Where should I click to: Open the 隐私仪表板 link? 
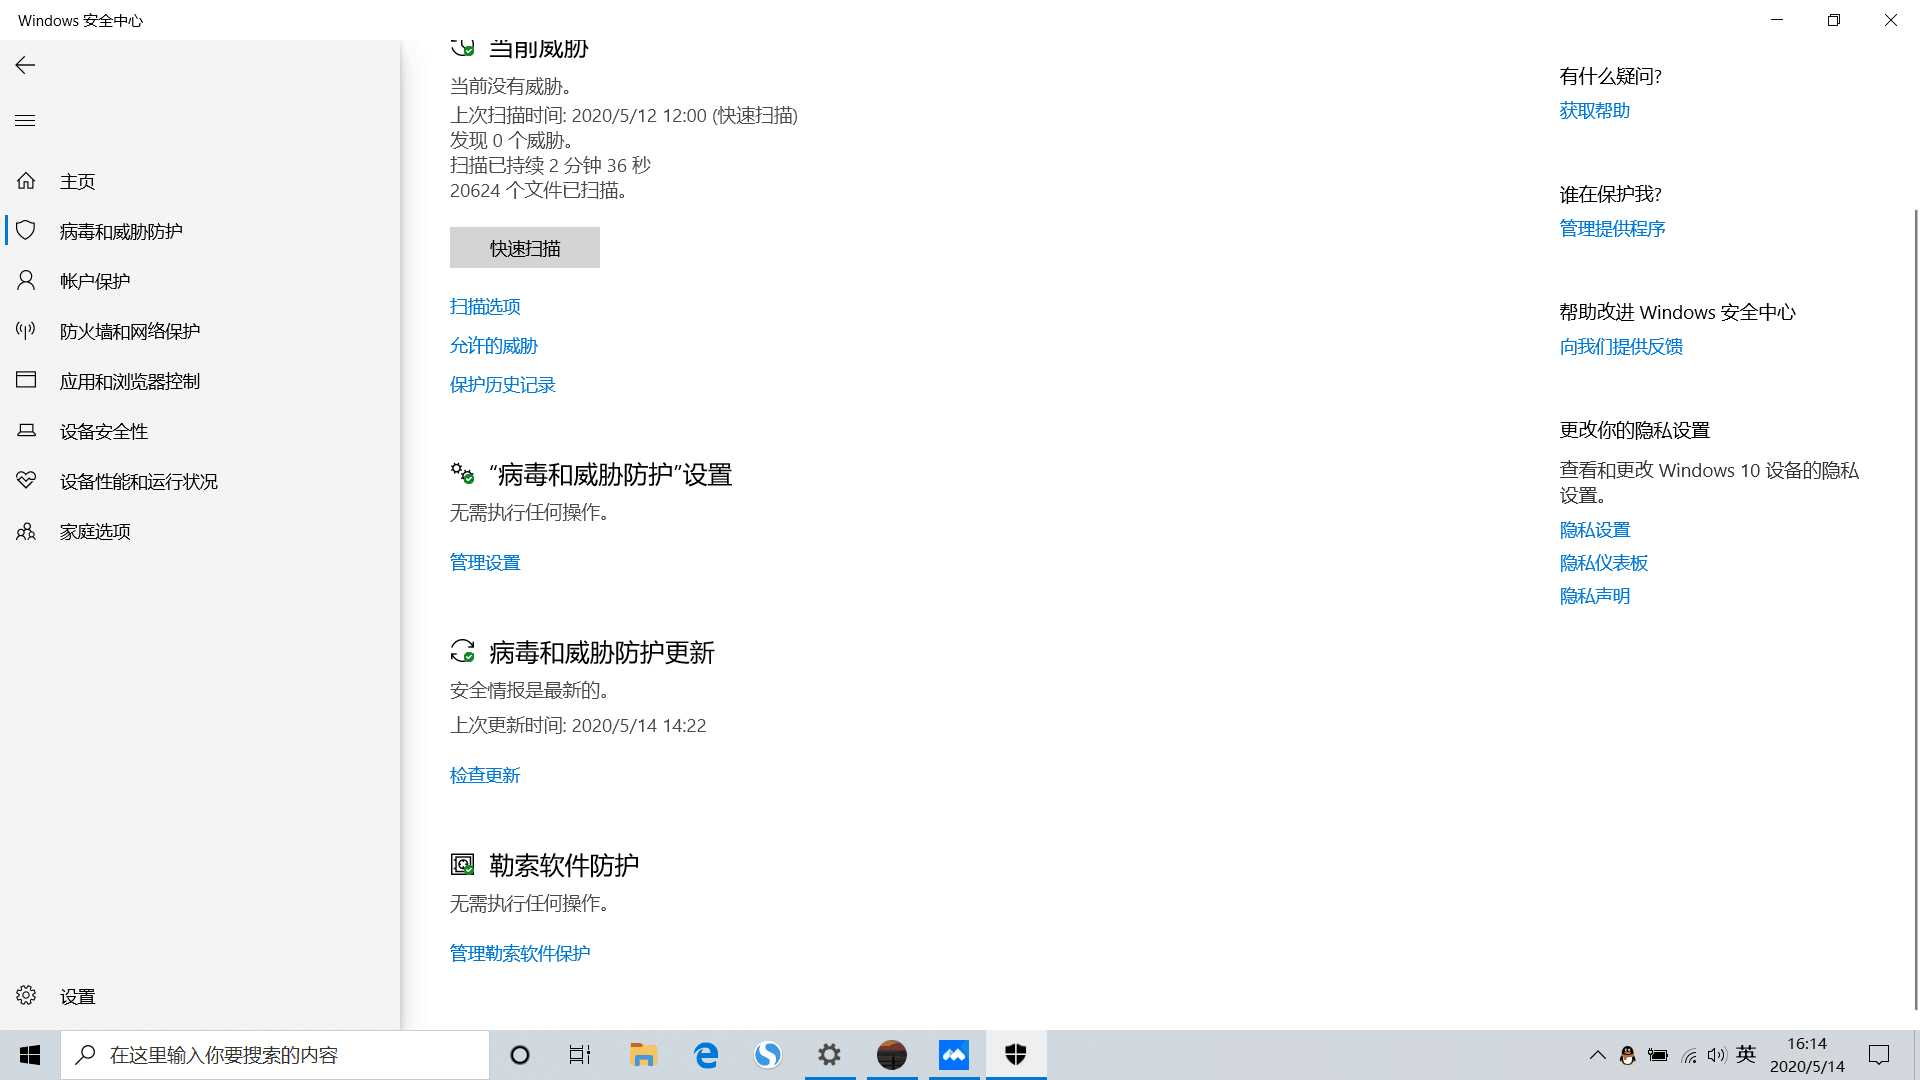(1604, 562)
